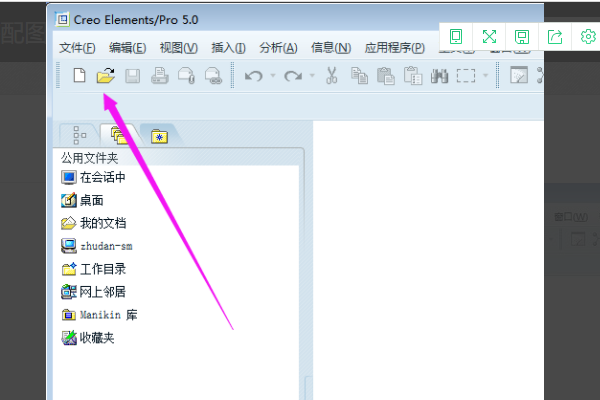Screen dimensions: 600x400
Task: Select 桌面 in common folders
Action: coord(82,200)
